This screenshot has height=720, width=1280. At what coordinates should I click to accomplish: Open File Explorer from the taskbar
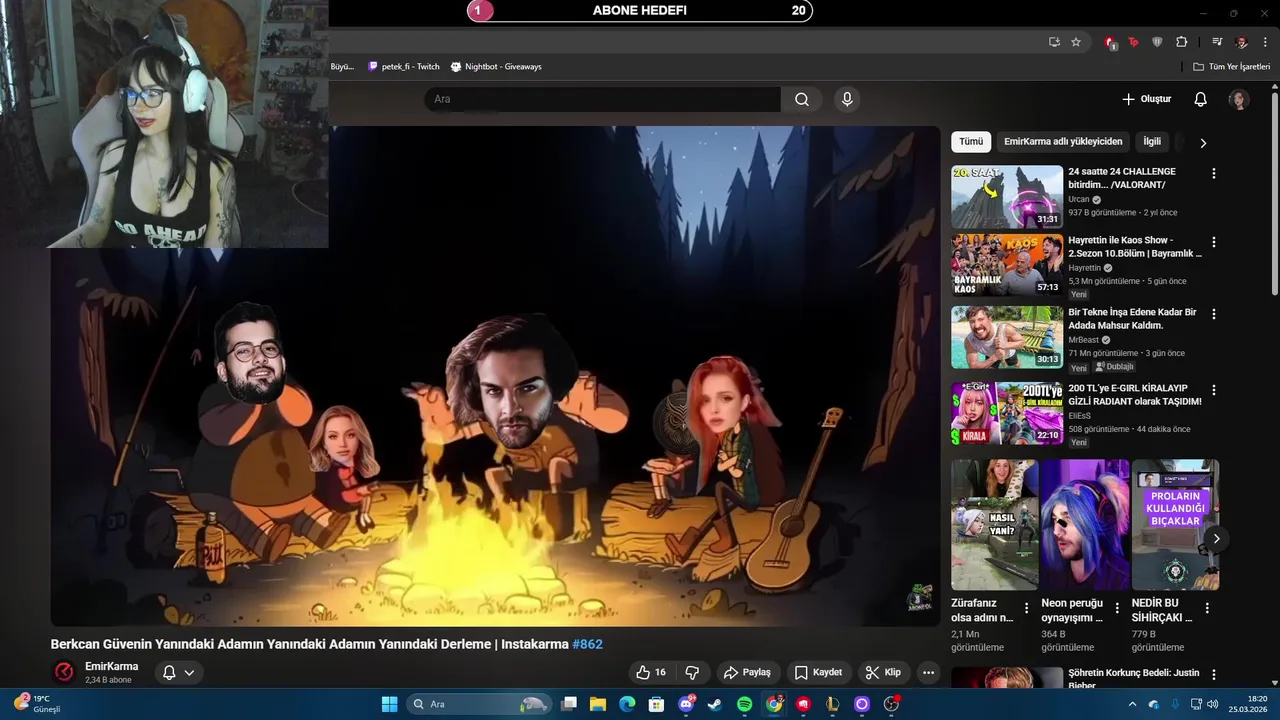[598, 704]
